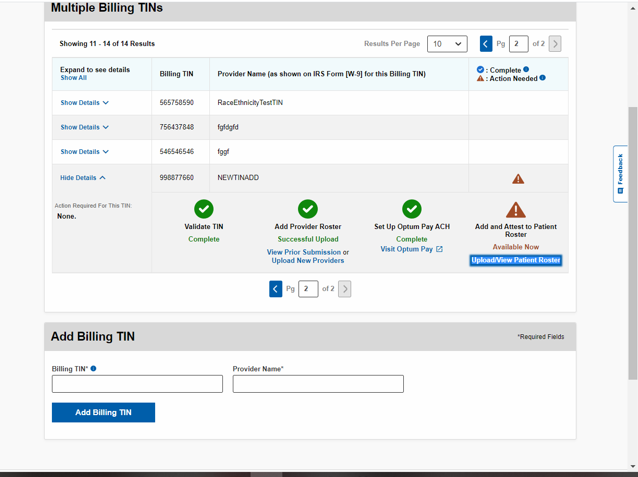Go to previous page using bottom arrow
The image size is (638, 477).
tap(276, 289)
